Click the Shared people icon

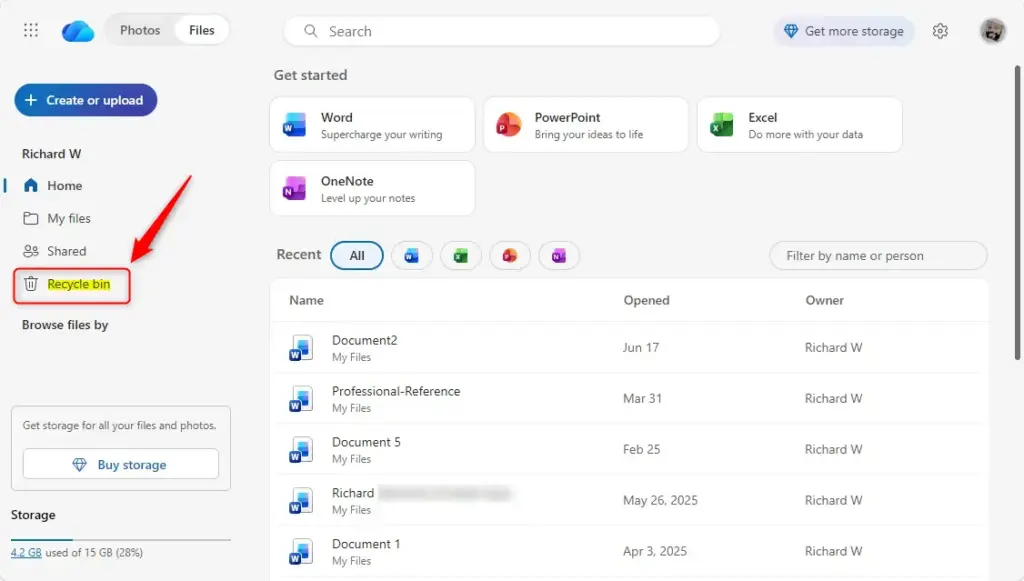(x=31, y=251)
